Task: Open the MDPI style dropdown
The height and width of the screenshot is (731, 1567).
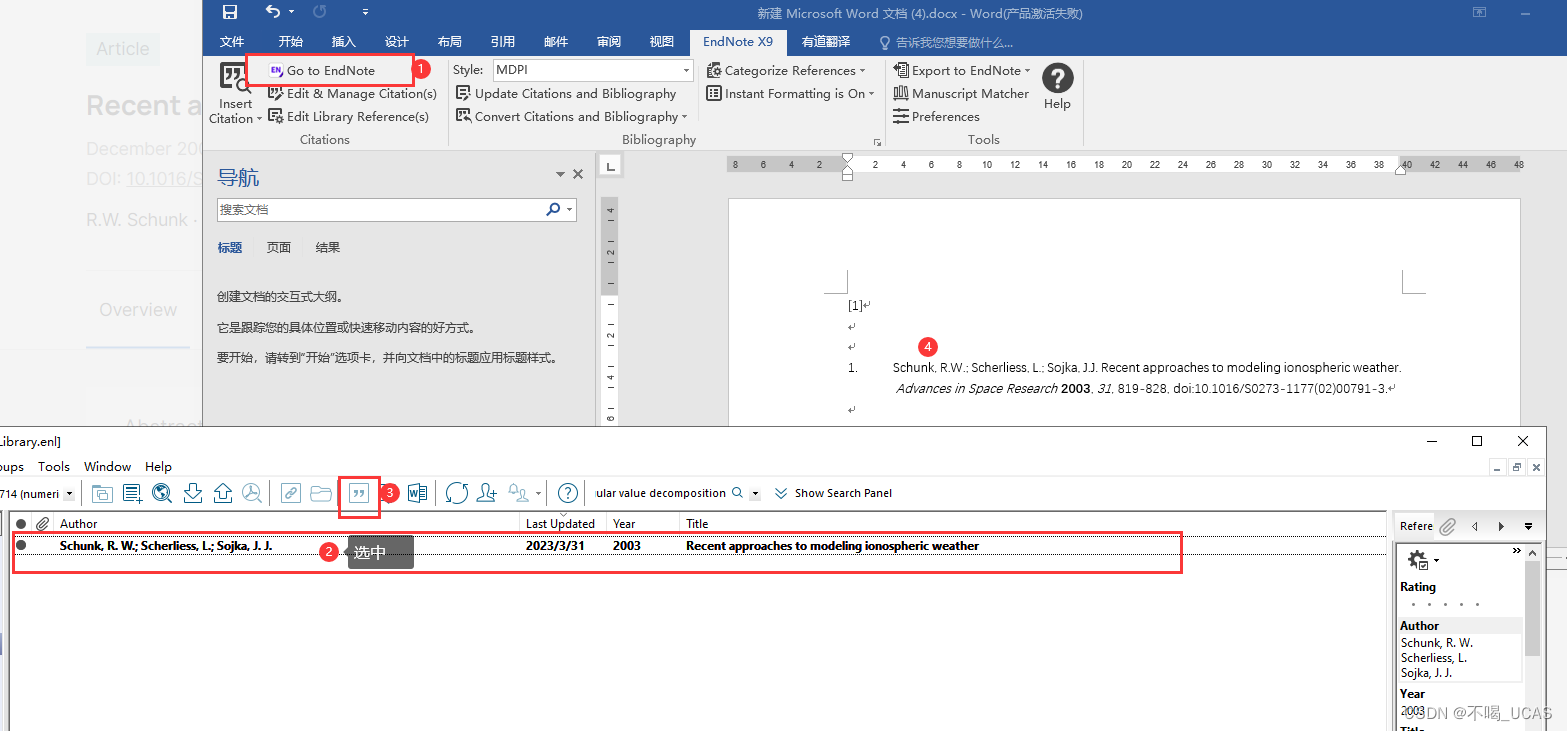Action: point(686,70)
